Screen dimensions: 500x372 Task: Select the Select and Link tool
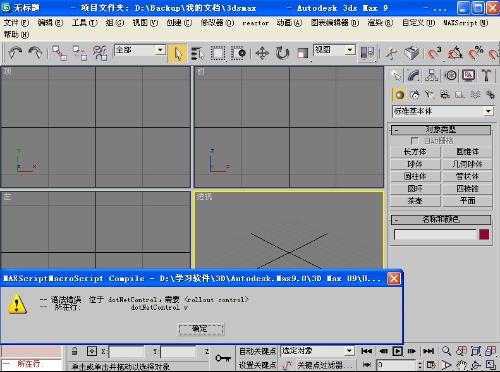[x=60, y=53]
